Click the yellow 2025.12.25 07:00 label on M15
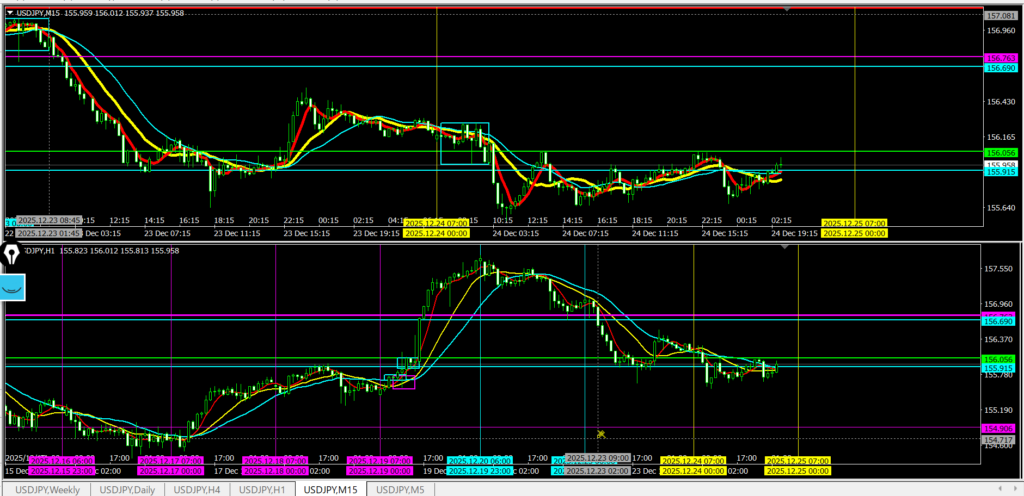The image size is (1024, 496). [x=853, y=222]
